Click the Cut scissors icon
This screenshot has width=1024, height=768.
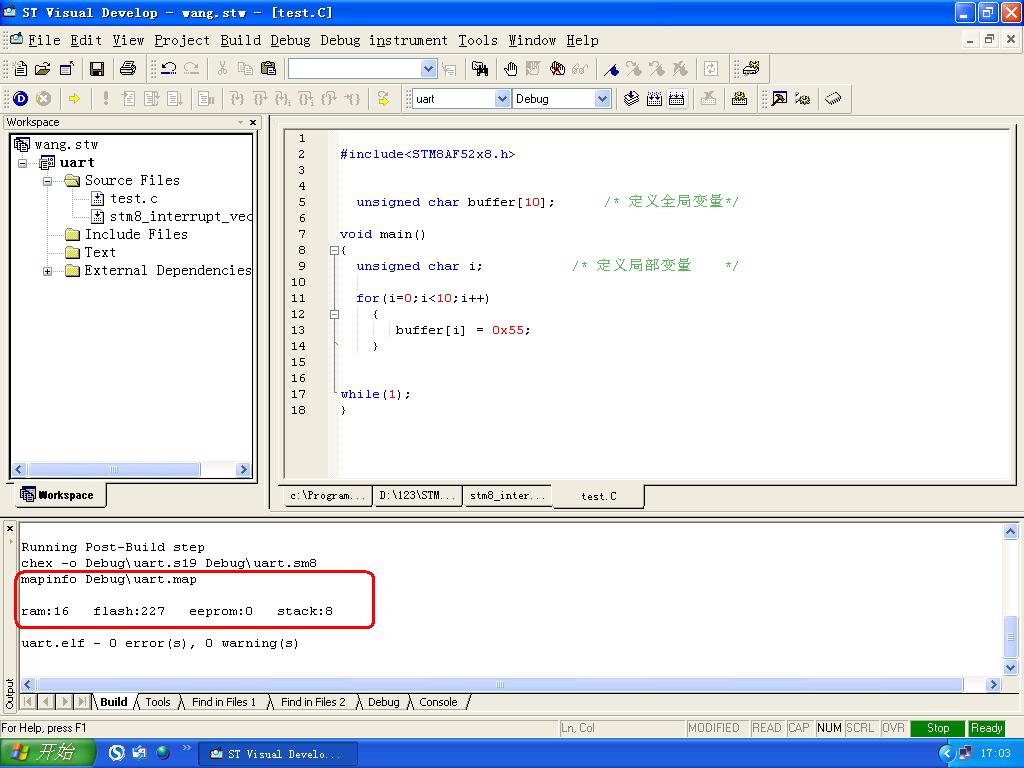click(x=222, y=68)
